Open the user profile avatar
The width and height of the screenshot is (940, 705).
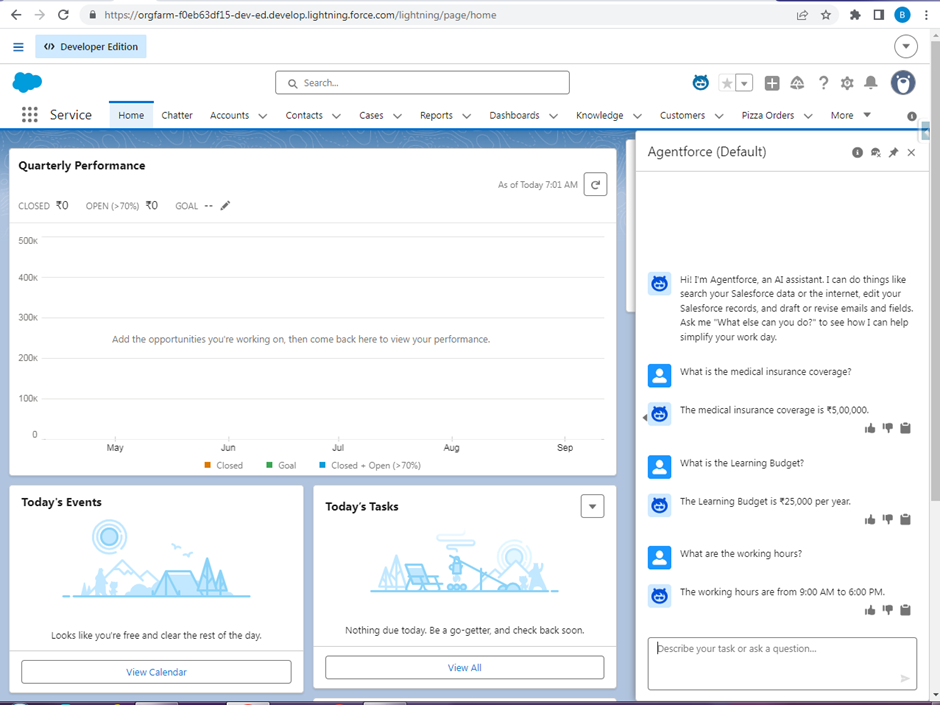(903, 83)
